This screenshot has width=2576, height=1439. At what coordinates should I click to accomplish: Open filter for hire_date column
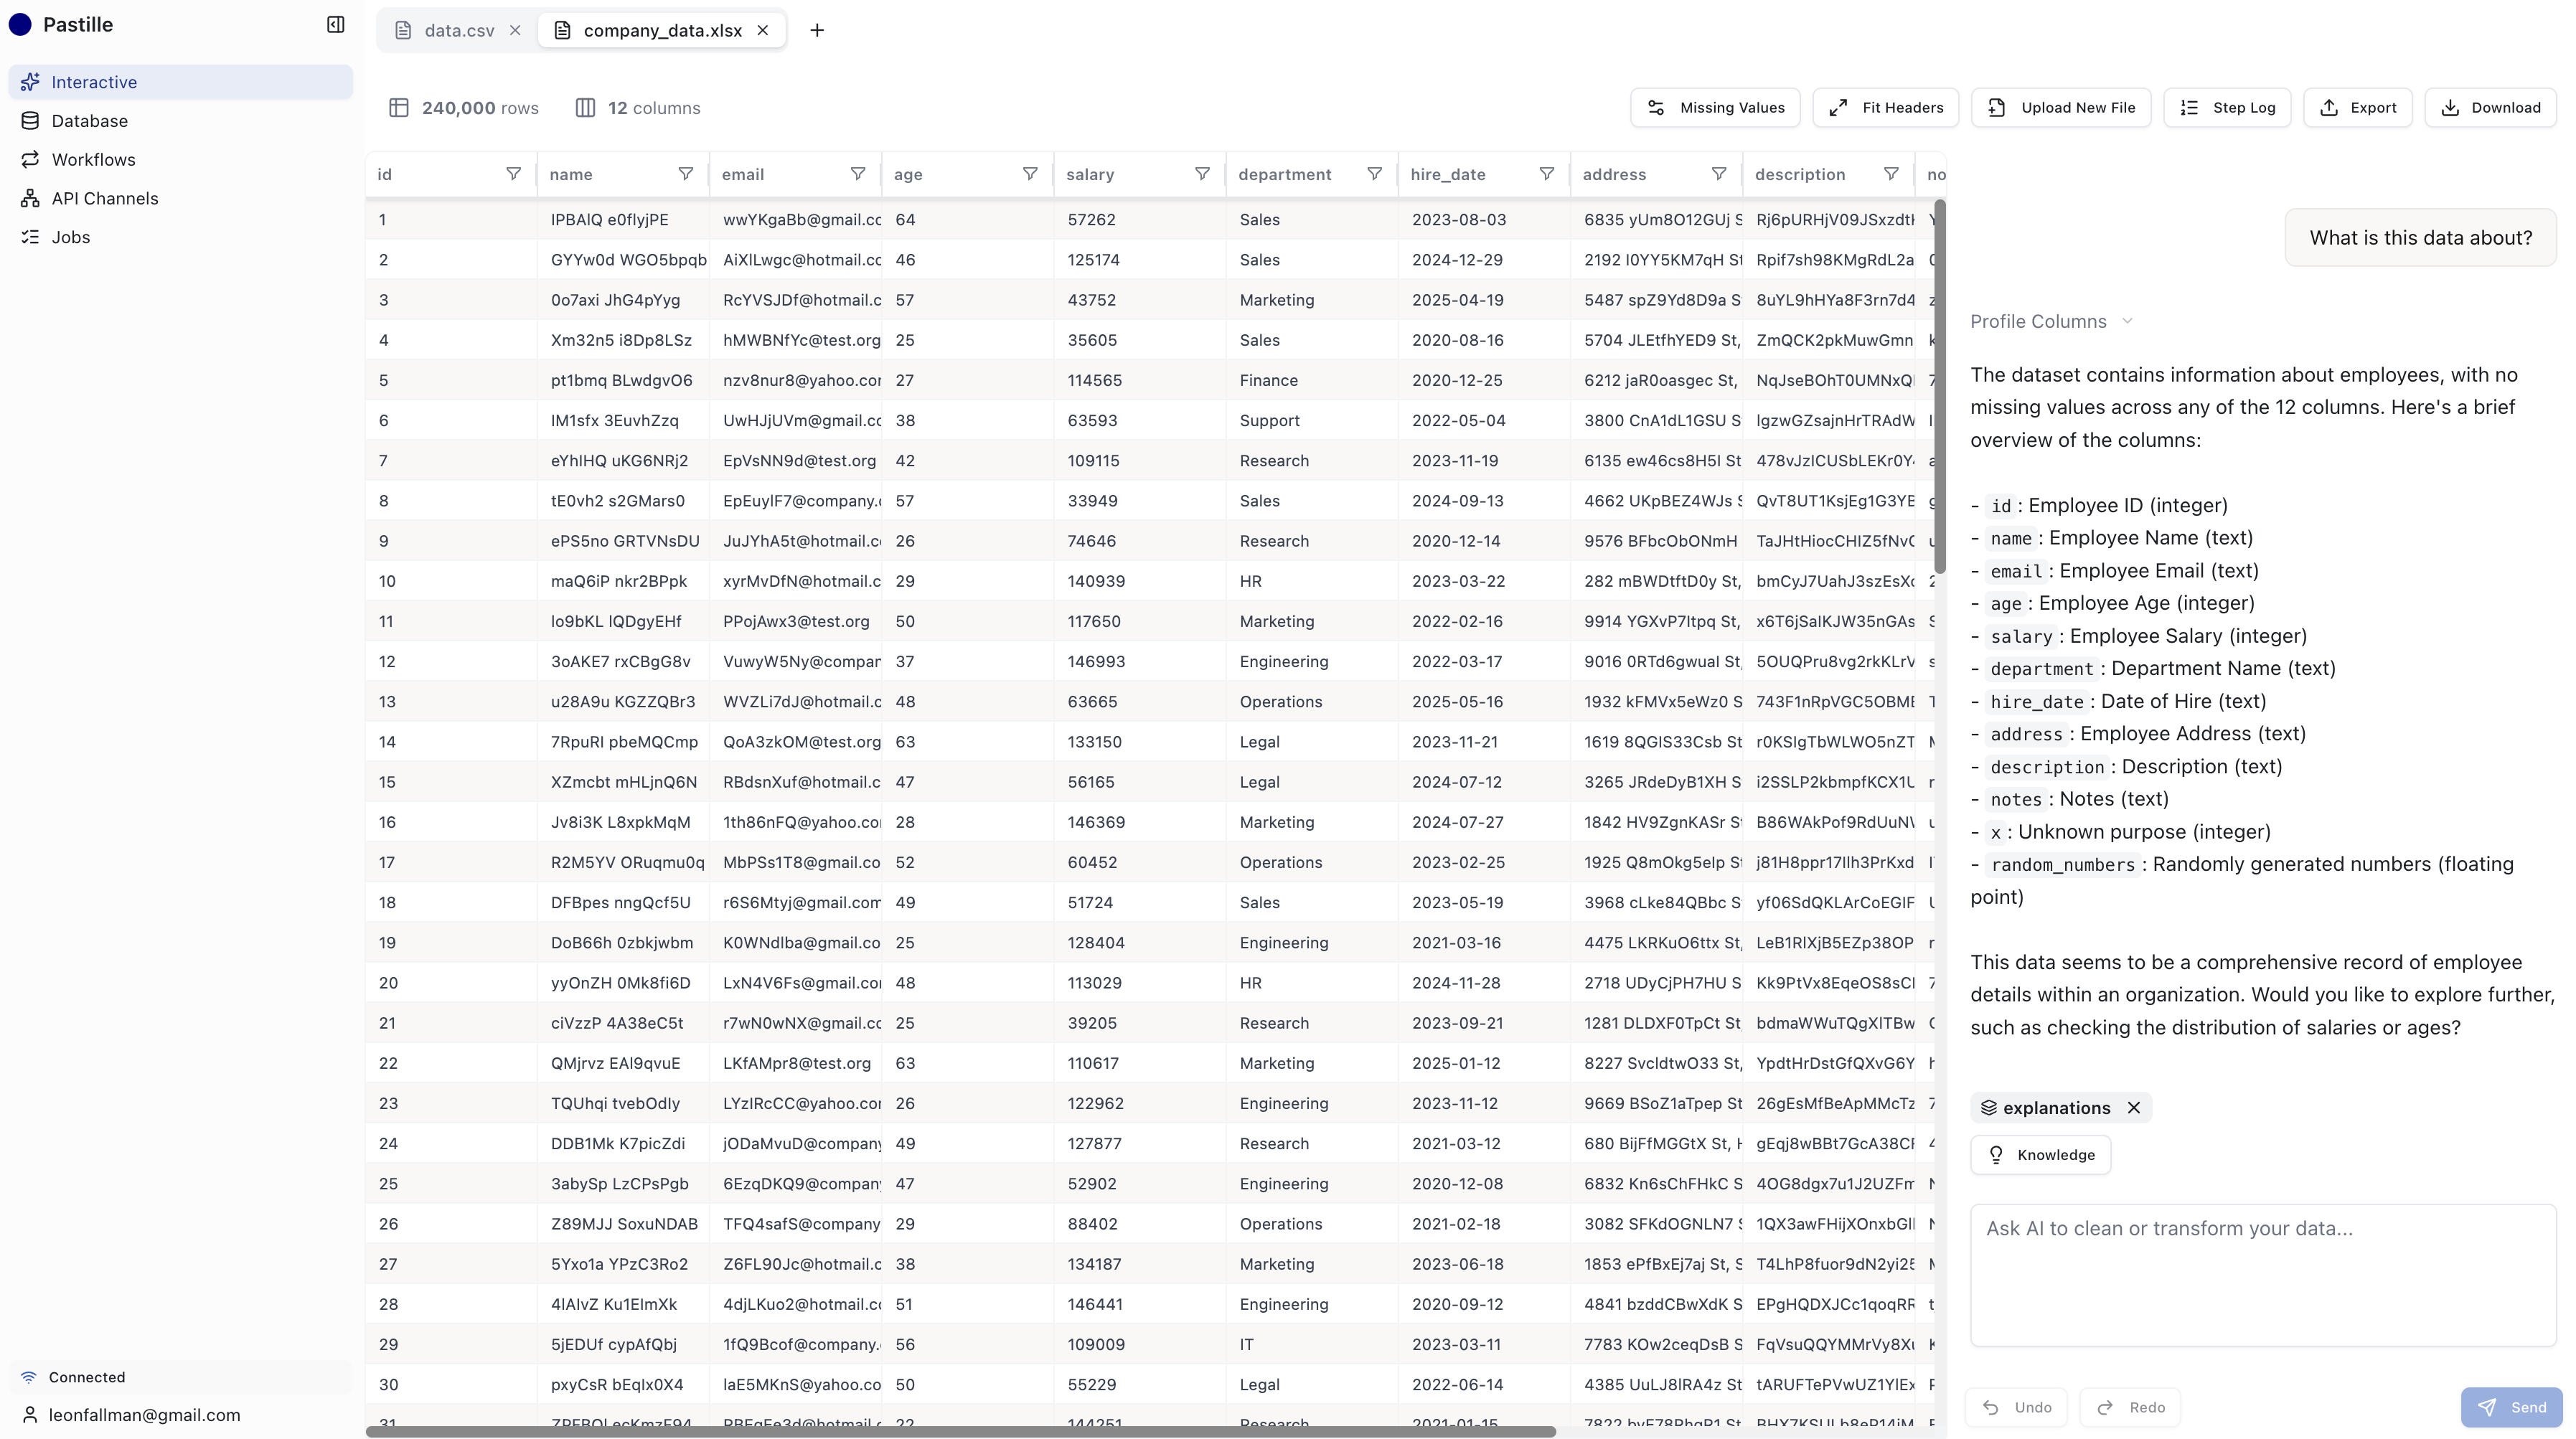pos(1546,174)
